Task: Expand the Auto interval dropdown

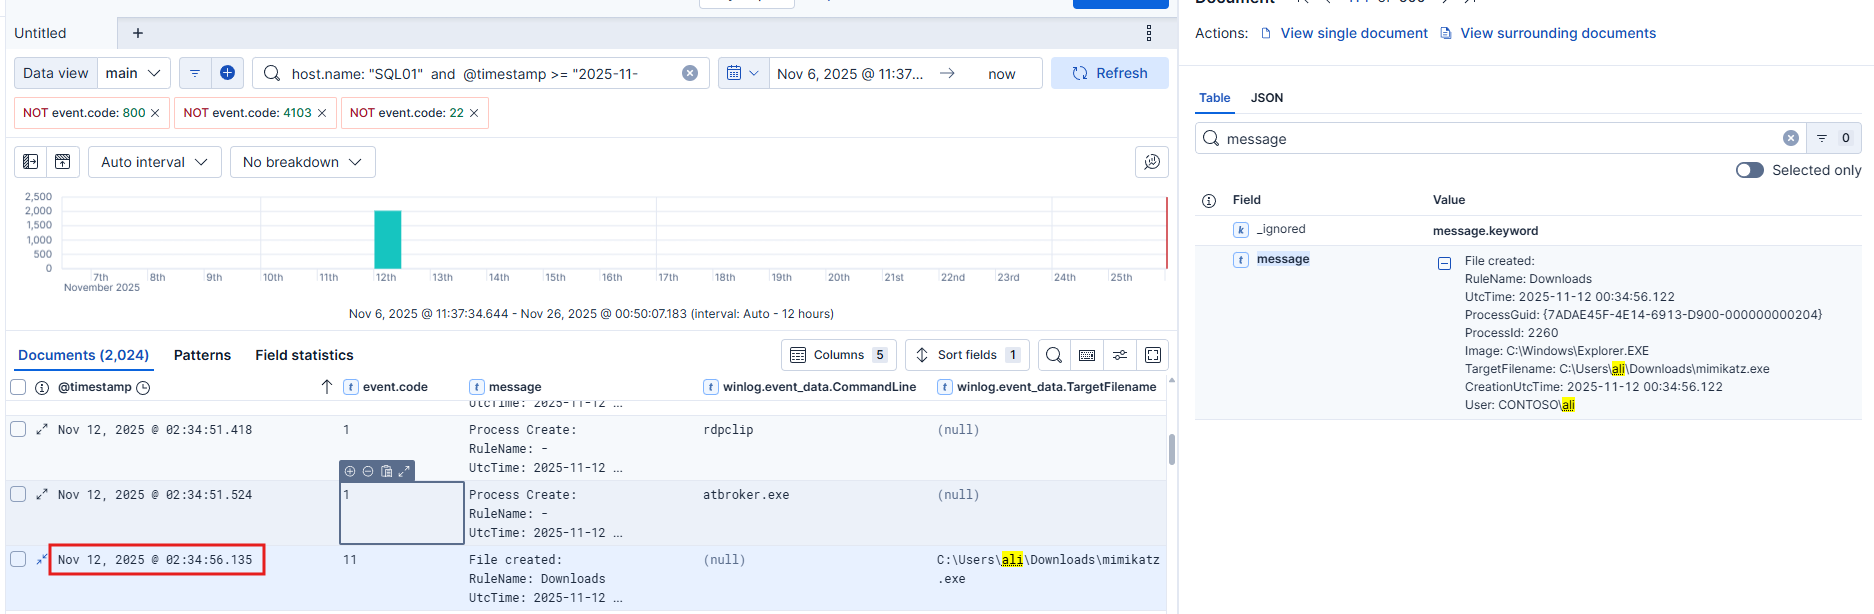Action: coord(154,162)
